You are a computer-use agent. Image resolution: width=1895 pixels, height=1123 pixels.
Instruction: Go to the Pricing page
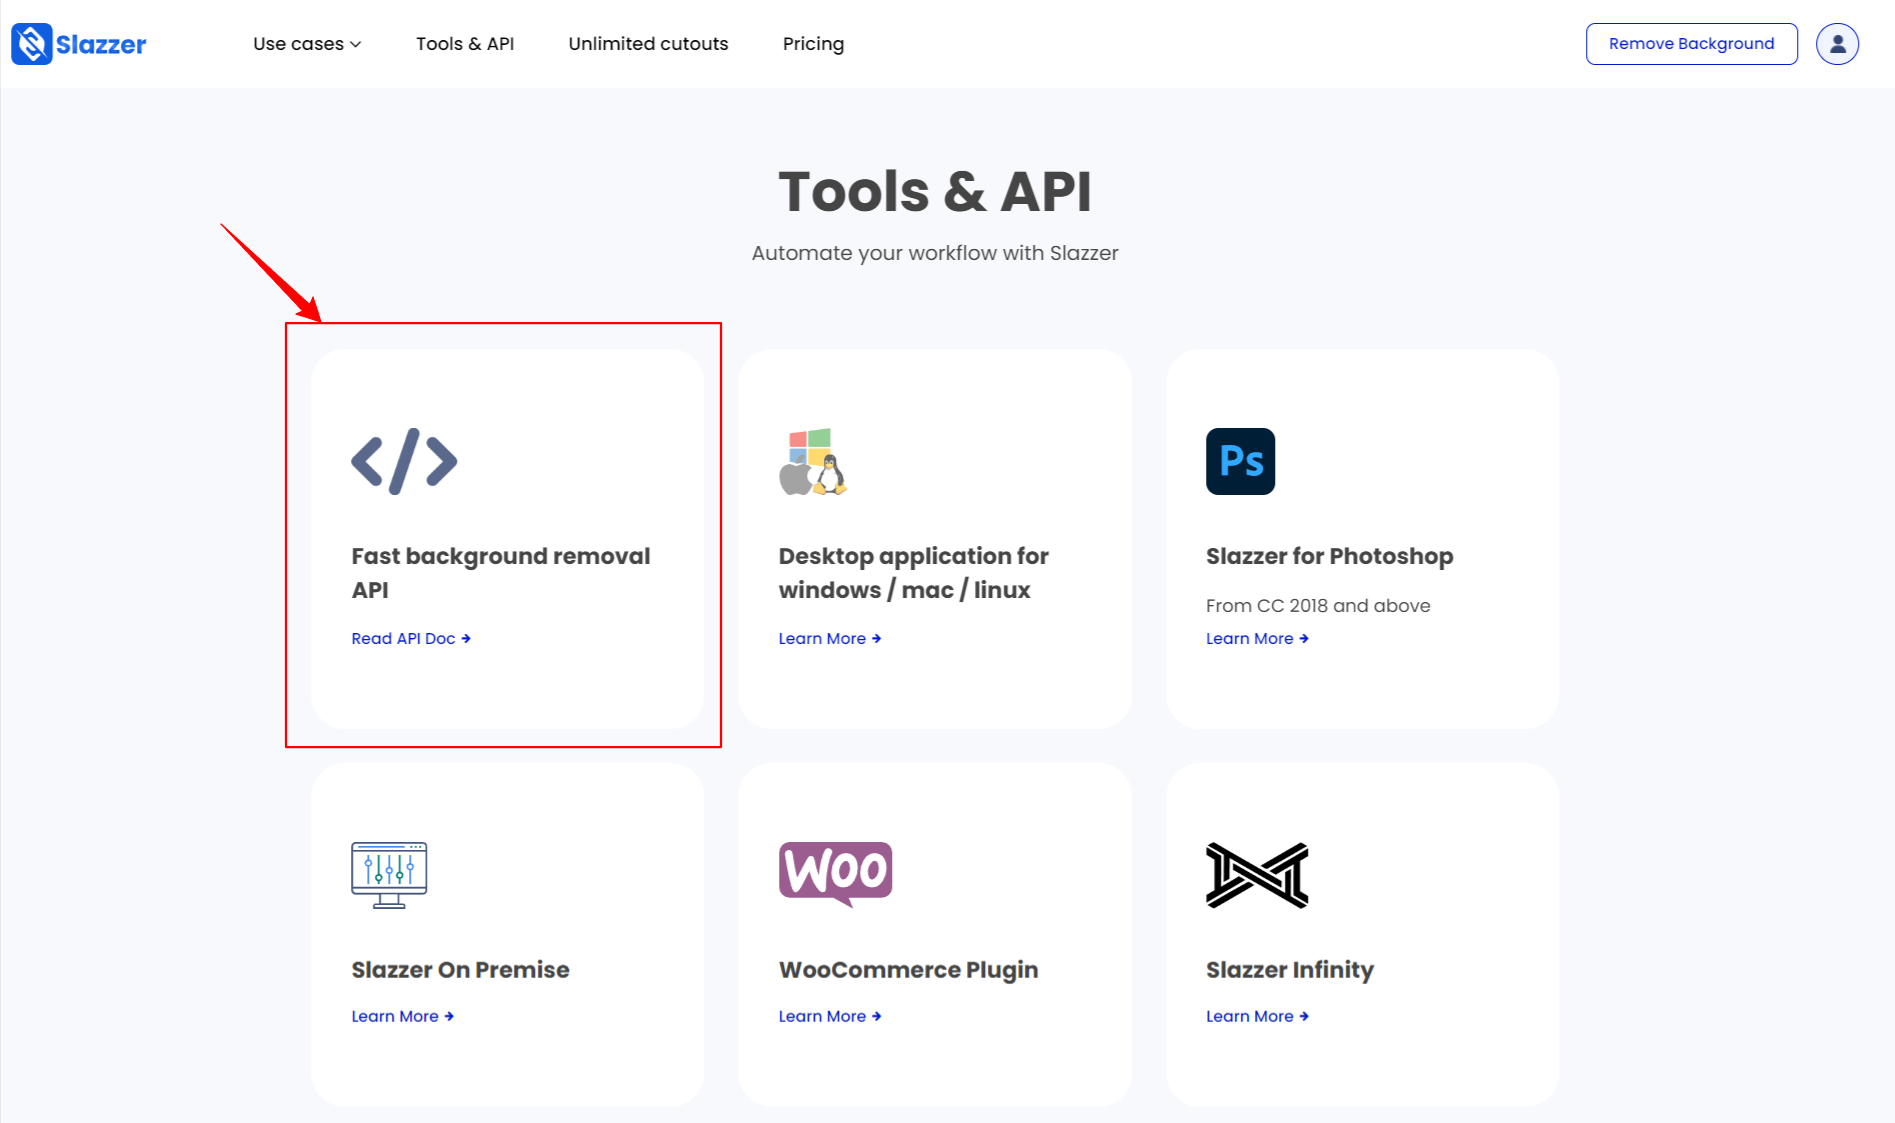pyautogui.click(x=813, y=44)
